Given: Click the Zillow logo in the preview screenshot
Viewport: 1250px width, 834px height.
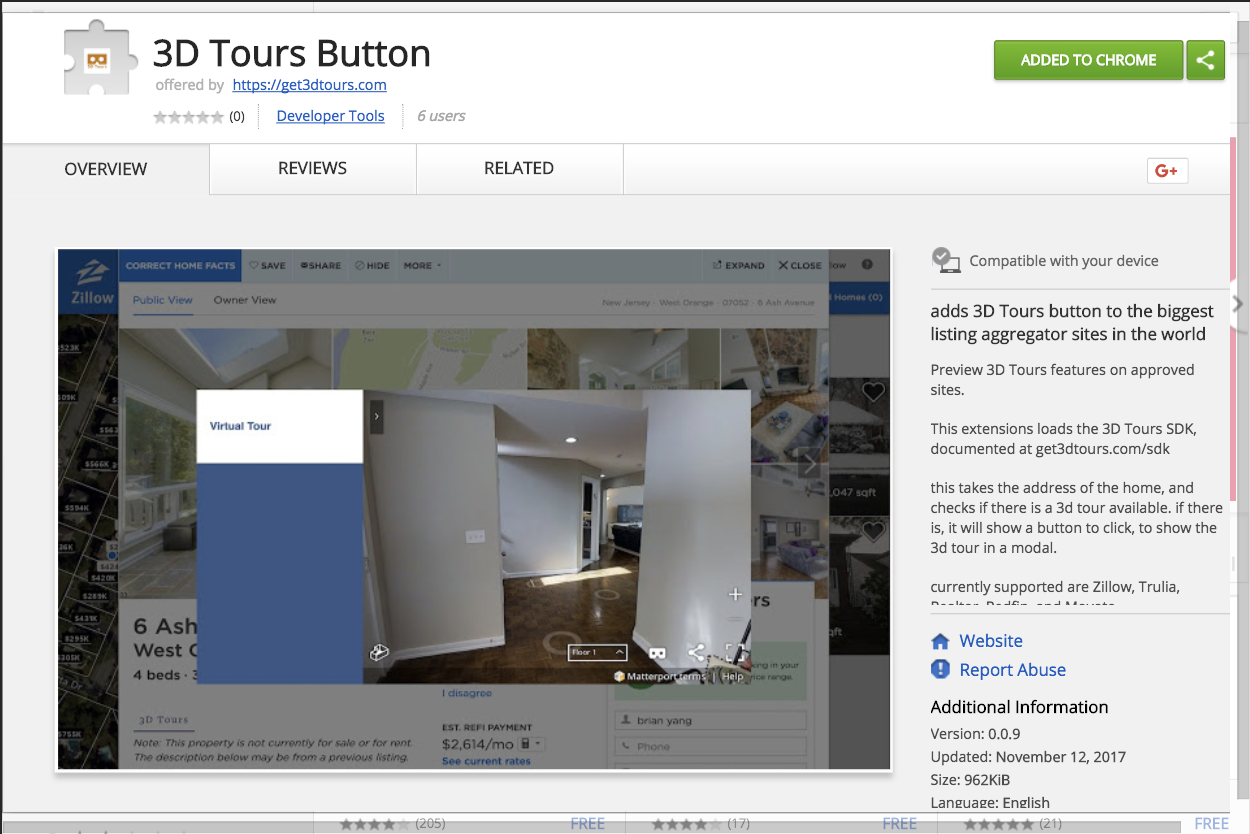Looking at the screenshot, I should pyautogui.click(x=90, y=284).
